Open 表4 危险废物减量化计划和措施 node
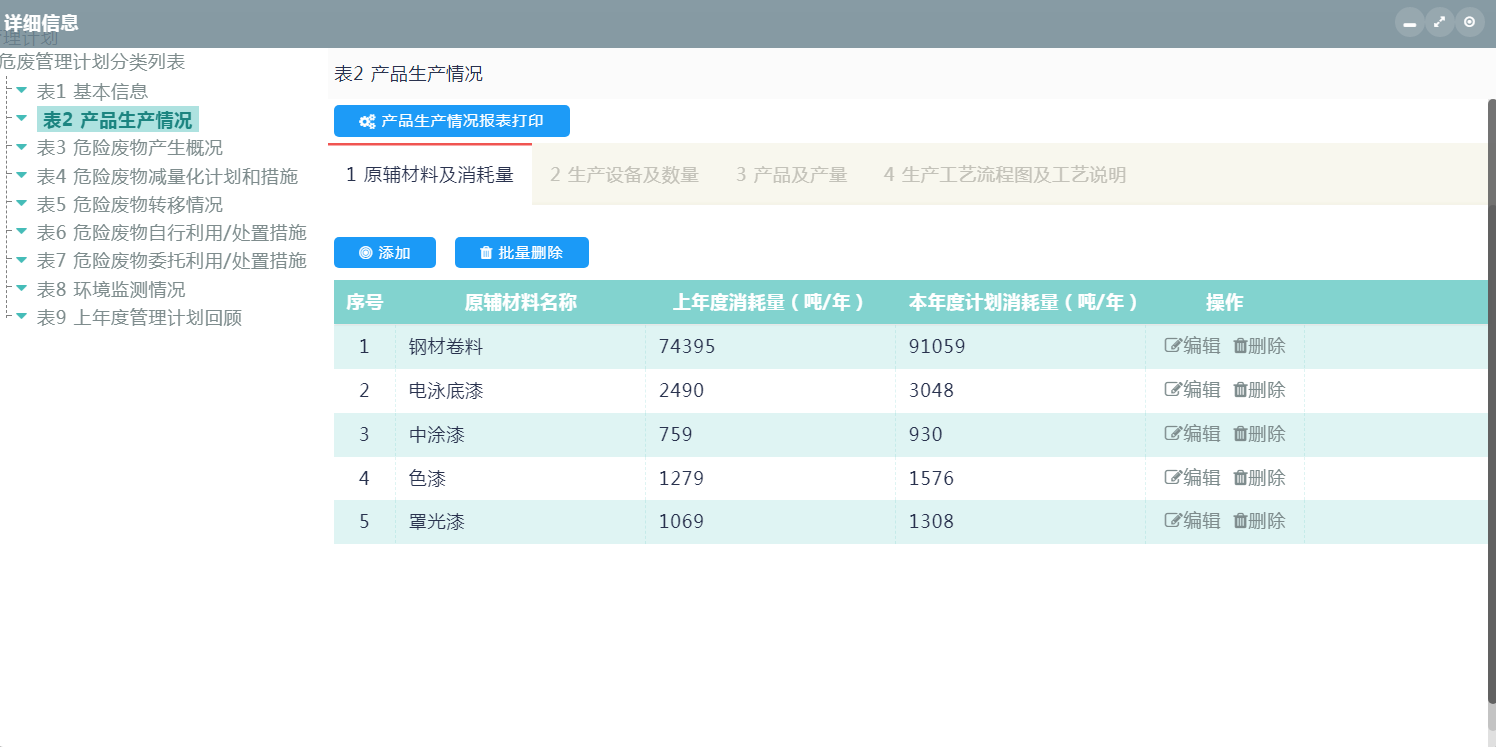 tap(167, 176)
